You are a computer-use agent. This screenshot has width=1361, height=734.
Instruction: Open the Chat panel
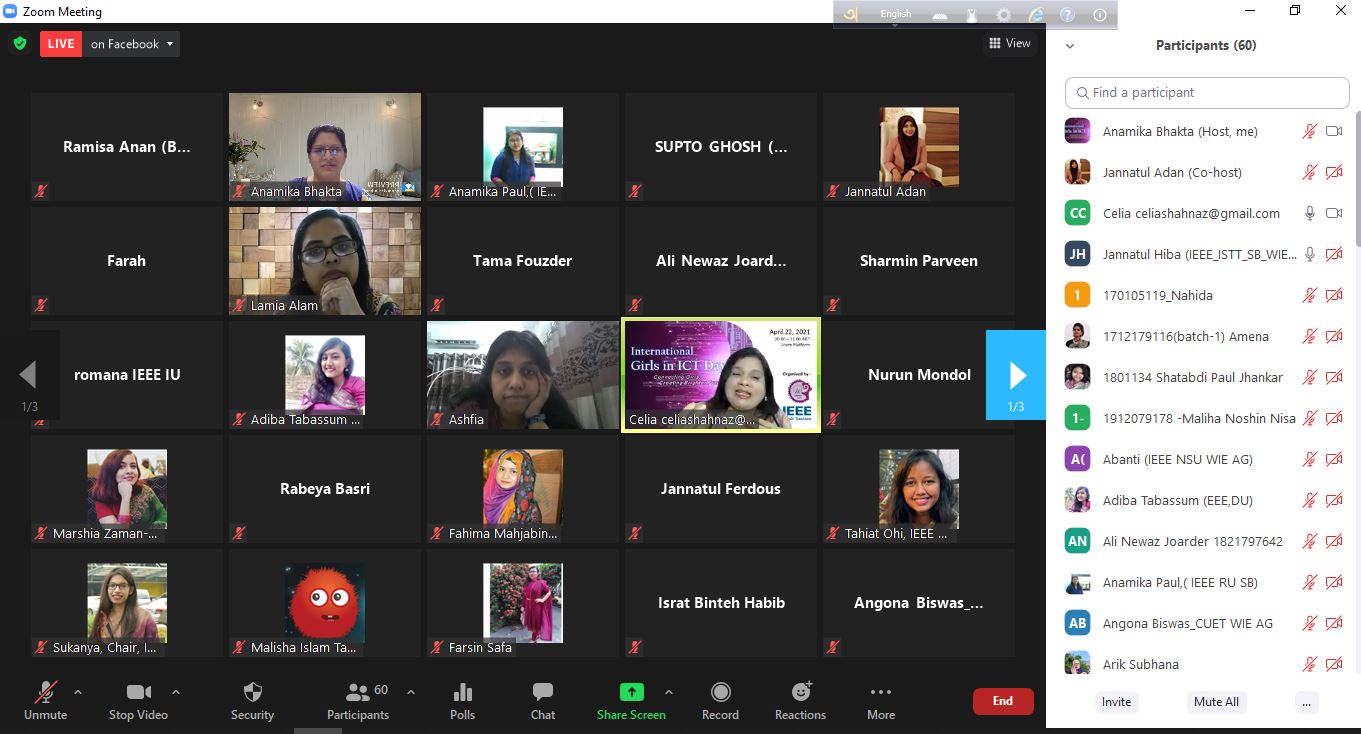point(543,701)
